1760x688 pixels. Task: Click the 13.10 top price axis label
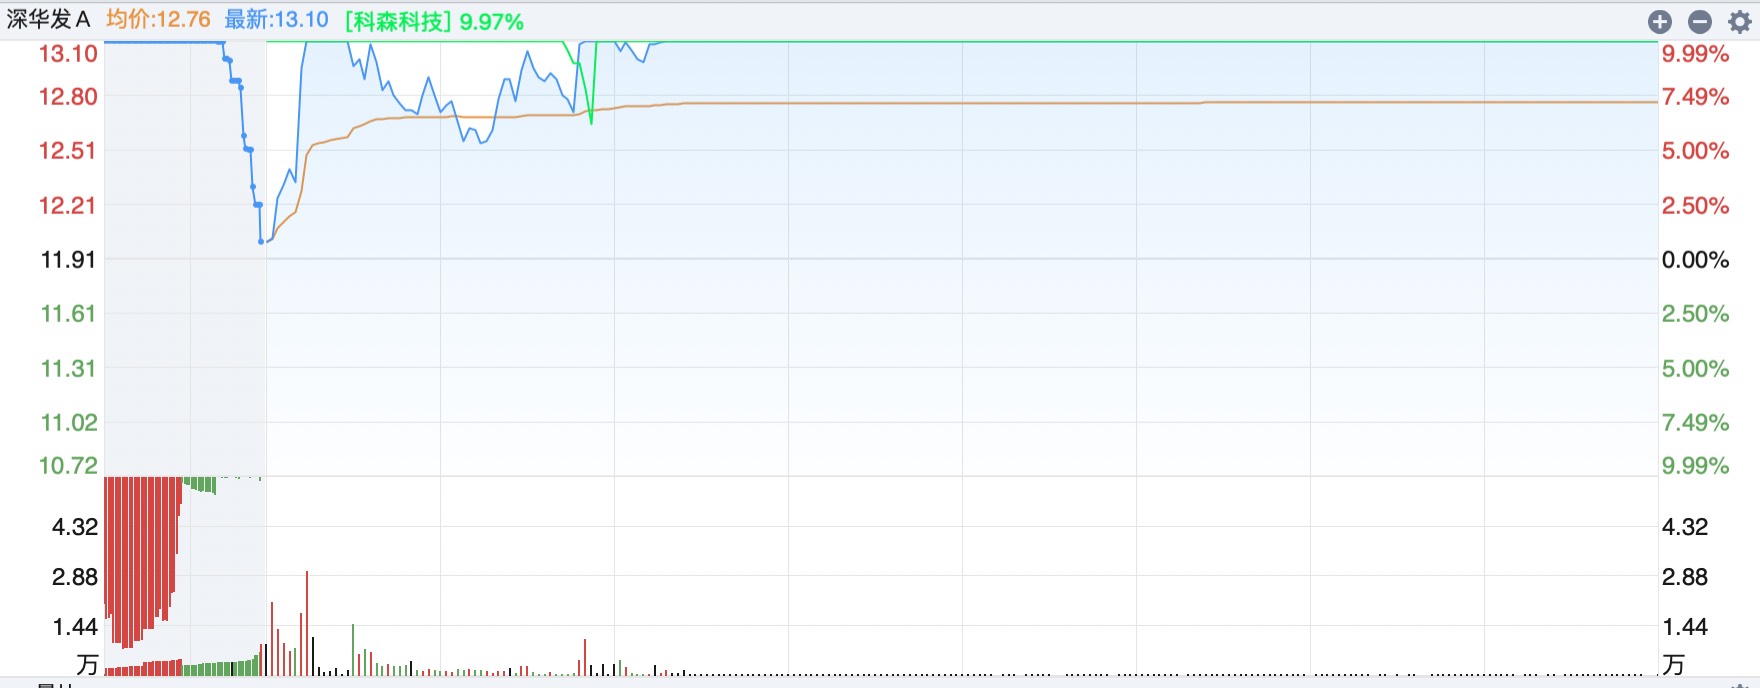click(x=68, y=54)
